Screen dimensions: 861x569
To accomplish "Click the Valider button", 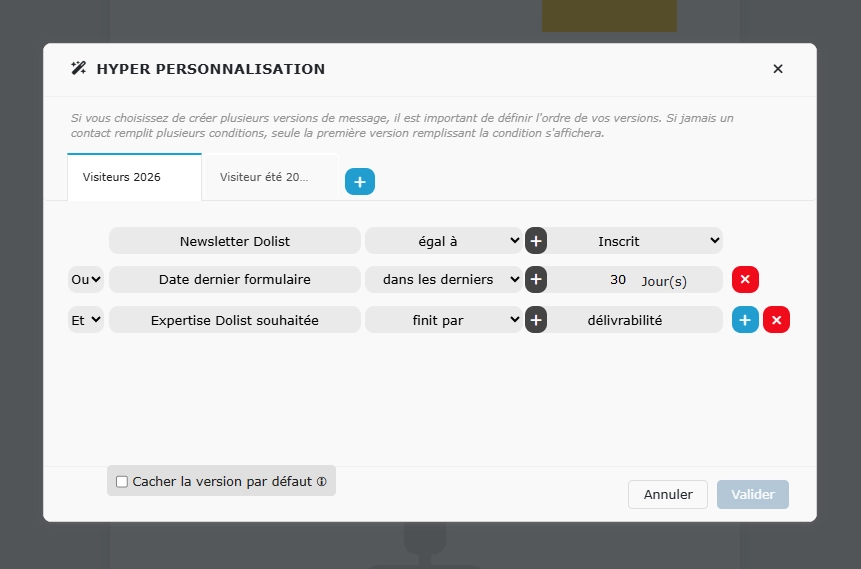I will click(x=753, y=494).
